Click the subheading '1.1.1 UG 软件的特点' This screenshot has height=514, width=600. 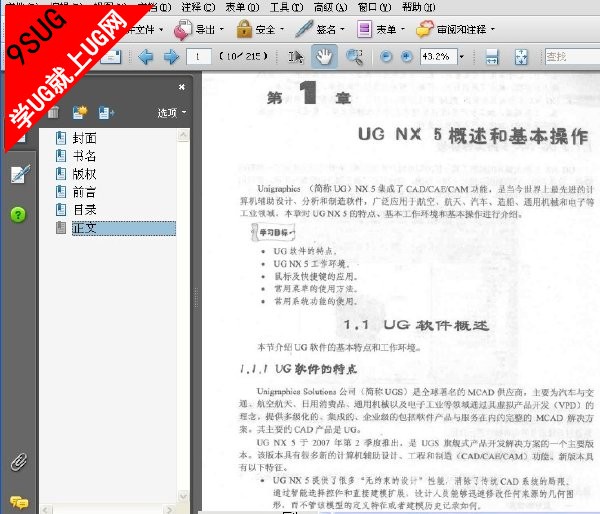[x=298, y=369]
